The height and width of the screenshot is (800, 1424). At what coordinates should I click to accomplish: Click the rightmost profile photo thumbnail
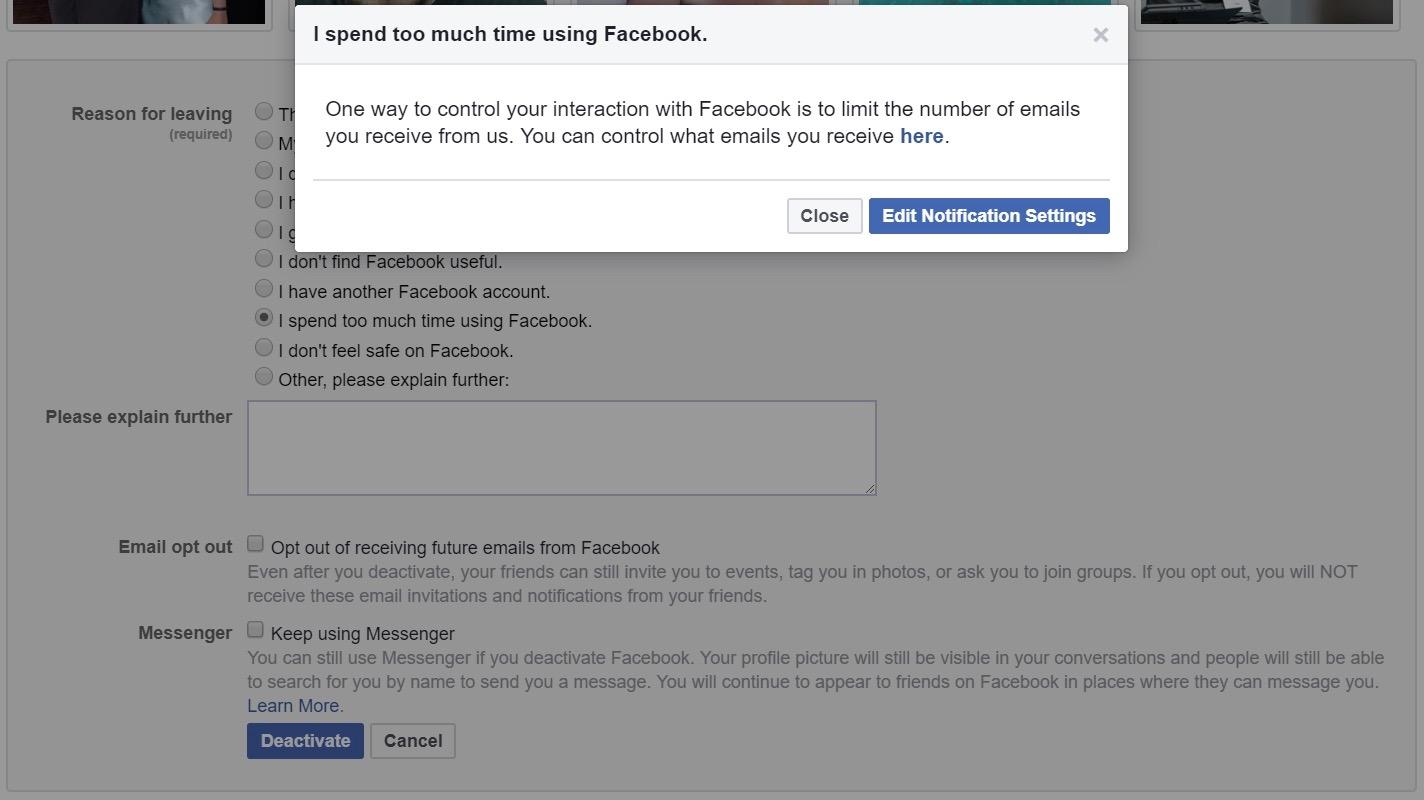pos(1266,12)
